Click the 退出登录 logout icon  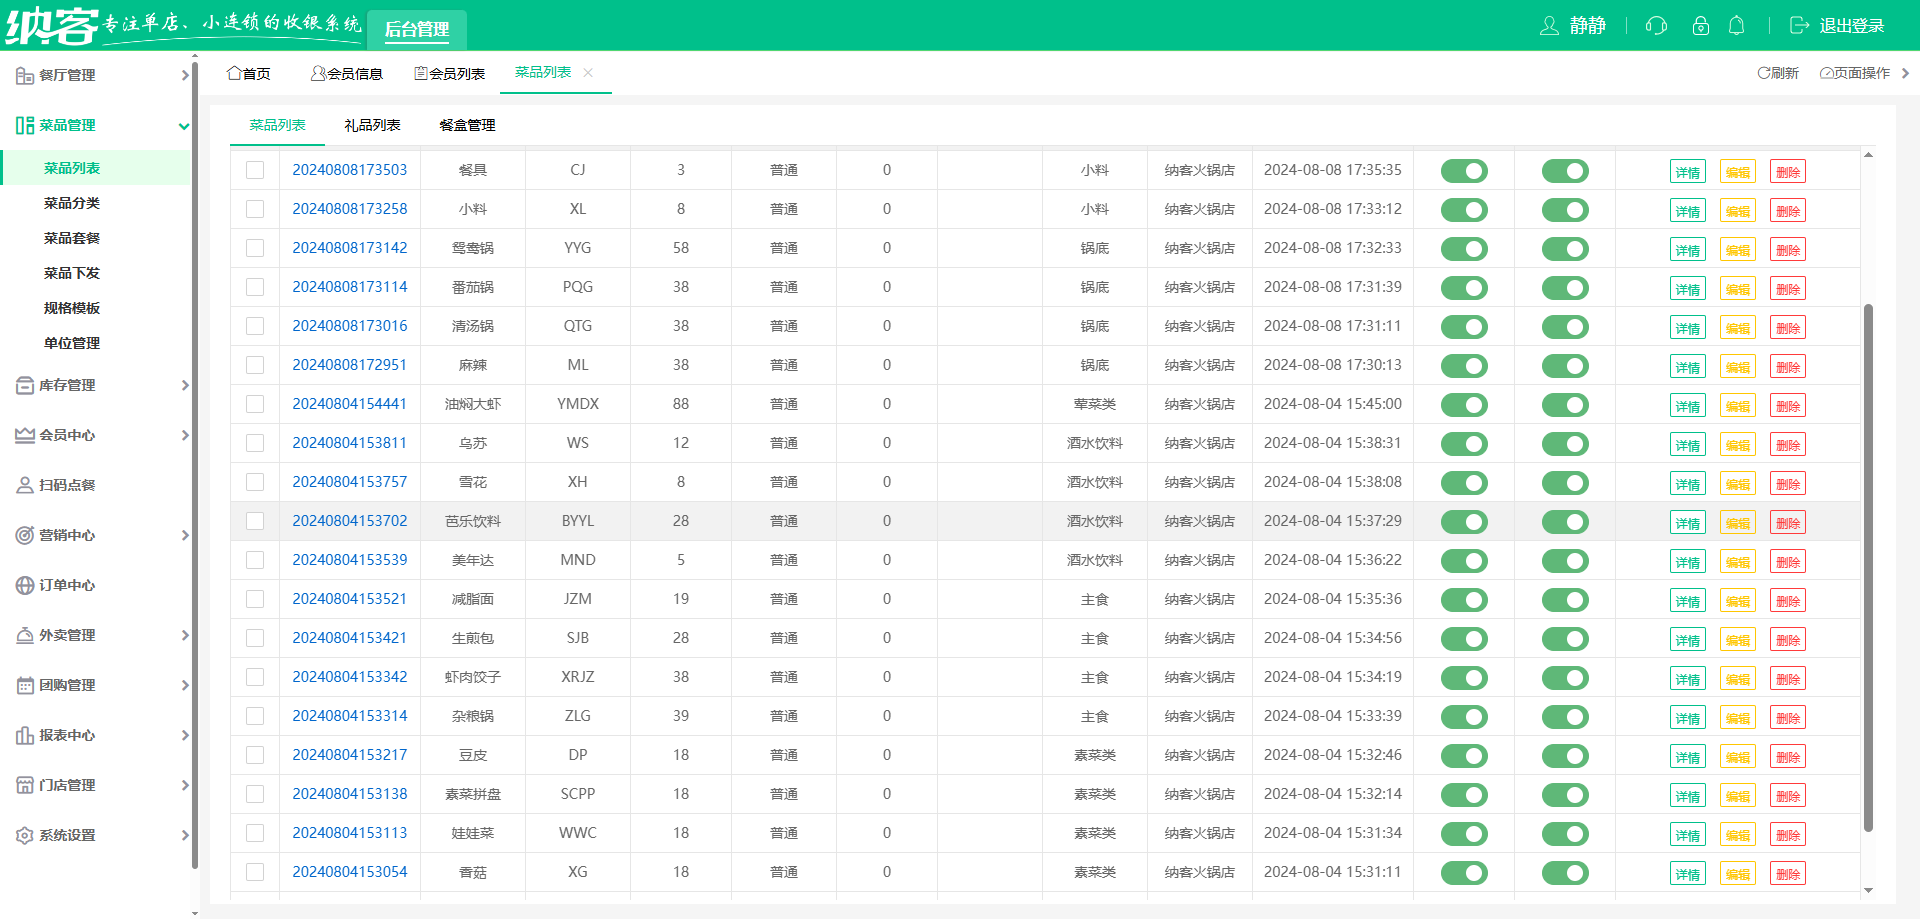(x=1799, y=26)
